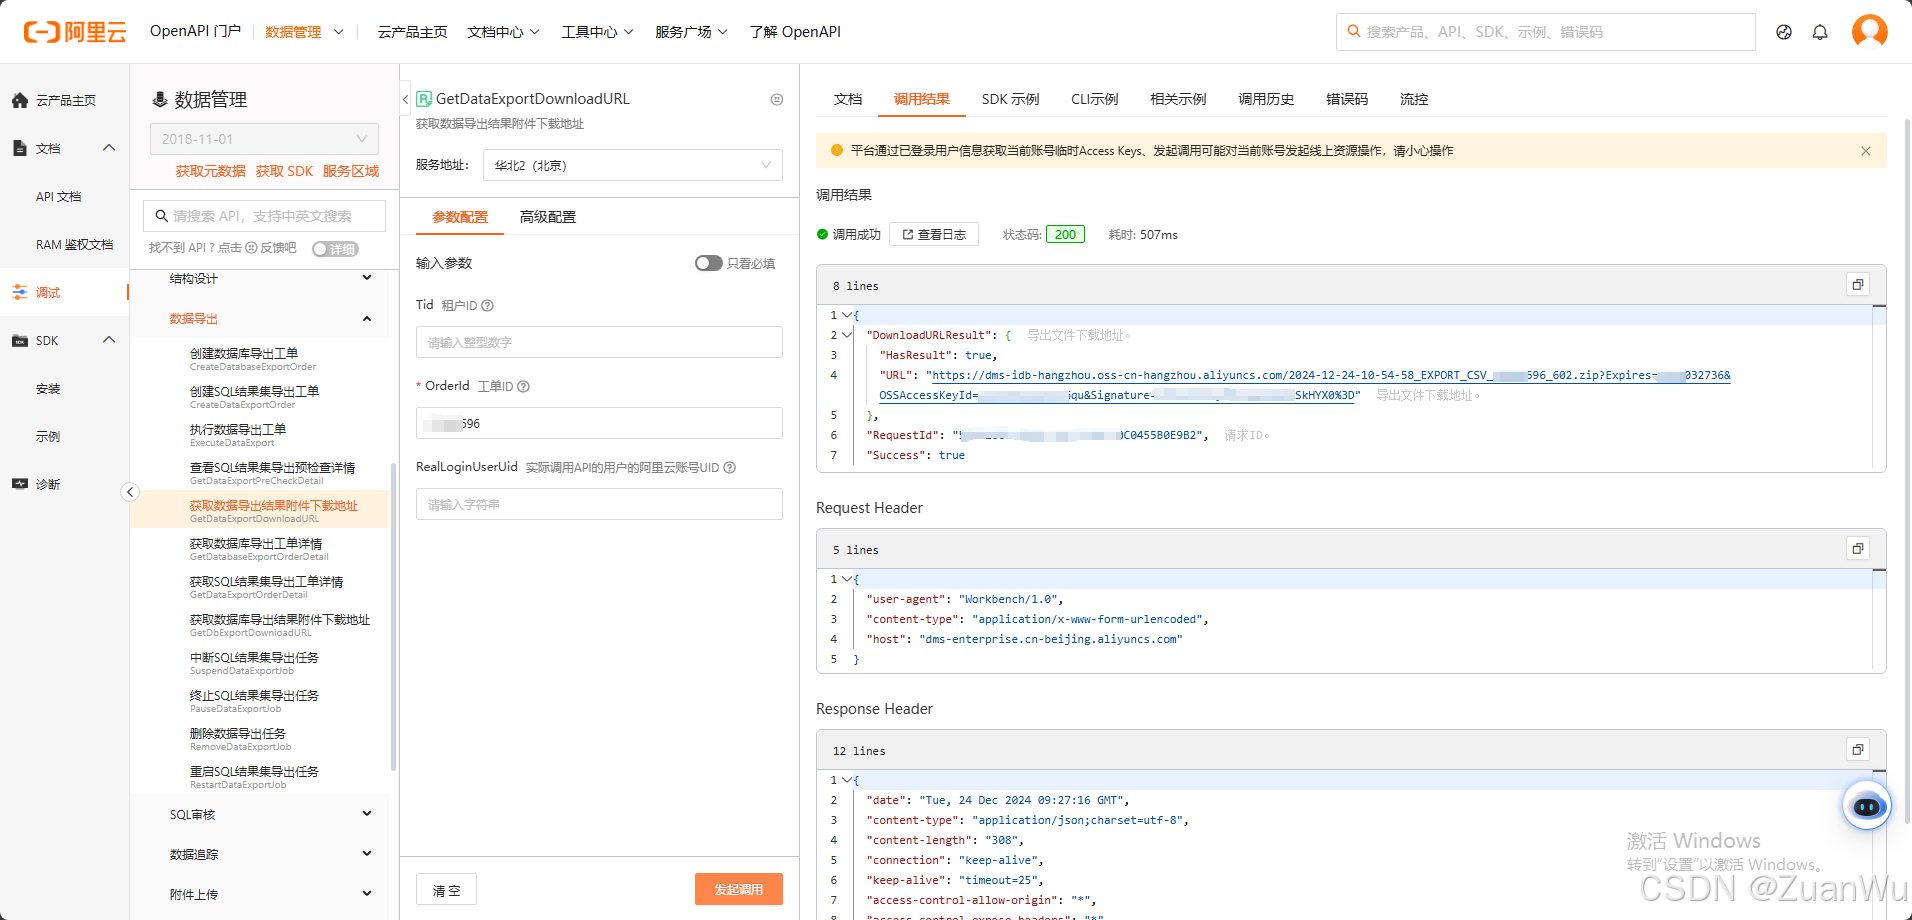
Task: Click the 获取 SDK link
Action: (284, 171)
